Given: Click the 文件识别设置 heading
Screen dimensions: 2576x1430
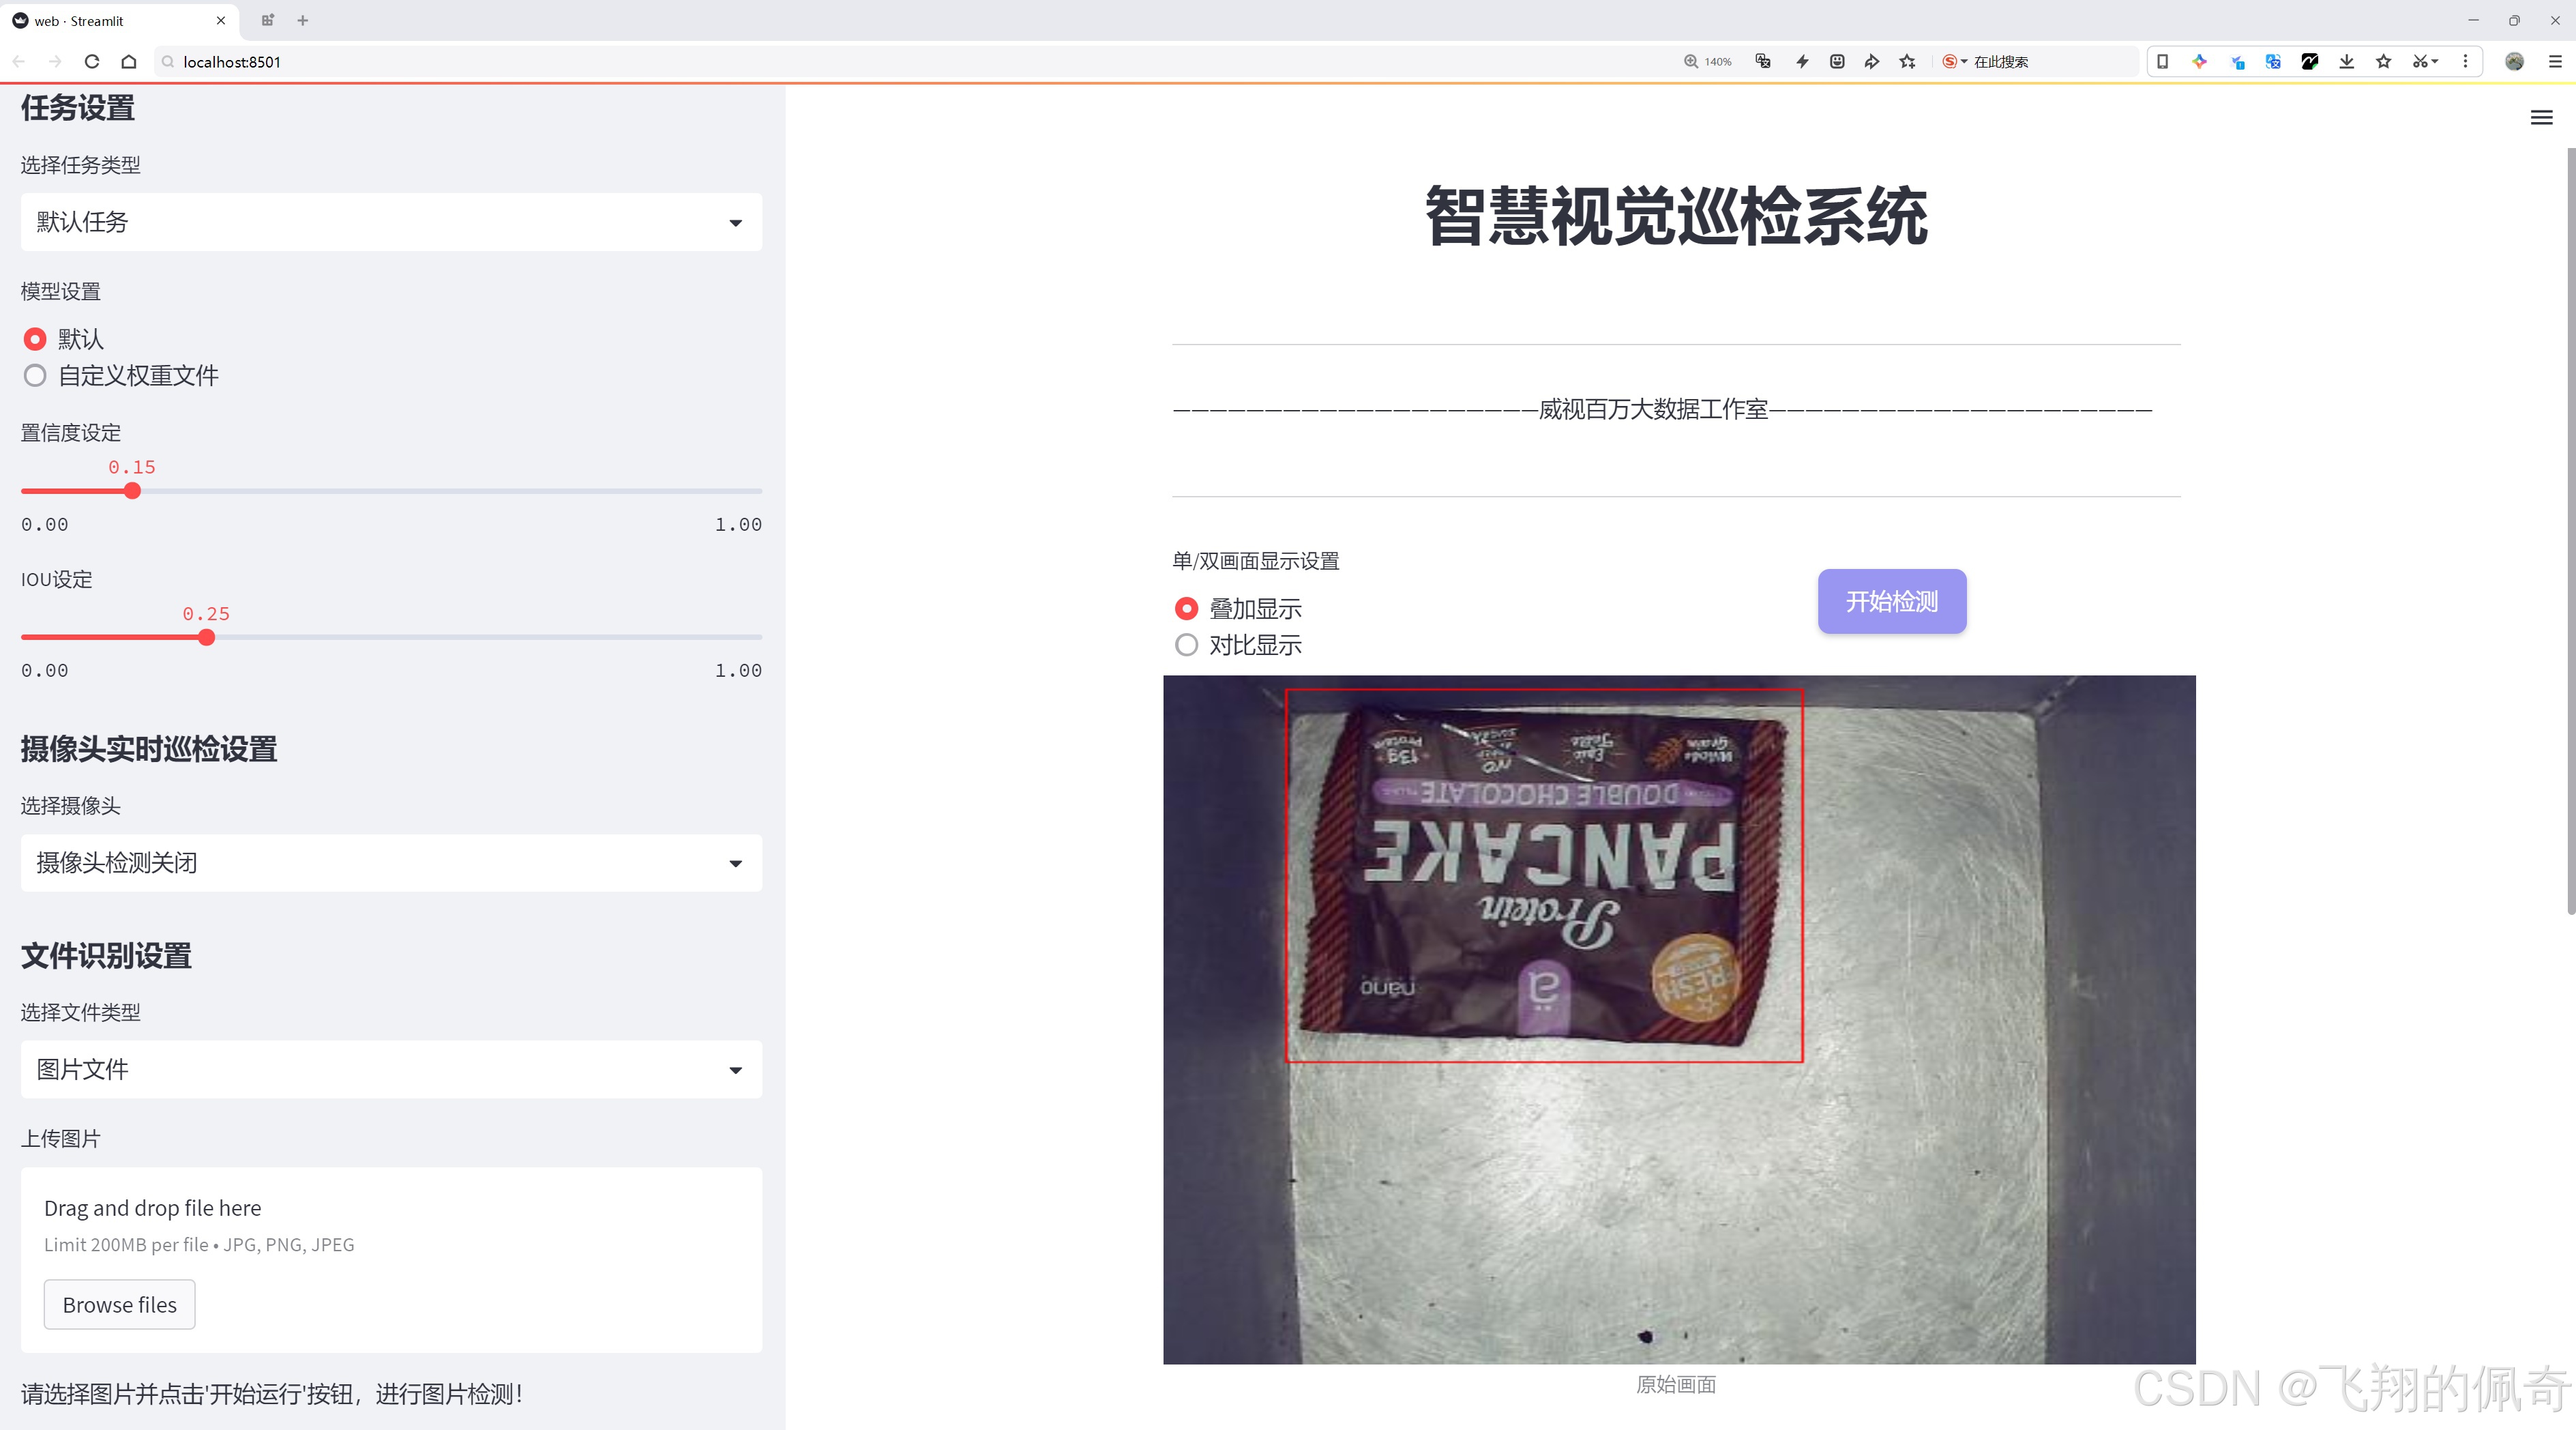Looking at the screenshot, I should click(106, 956).
